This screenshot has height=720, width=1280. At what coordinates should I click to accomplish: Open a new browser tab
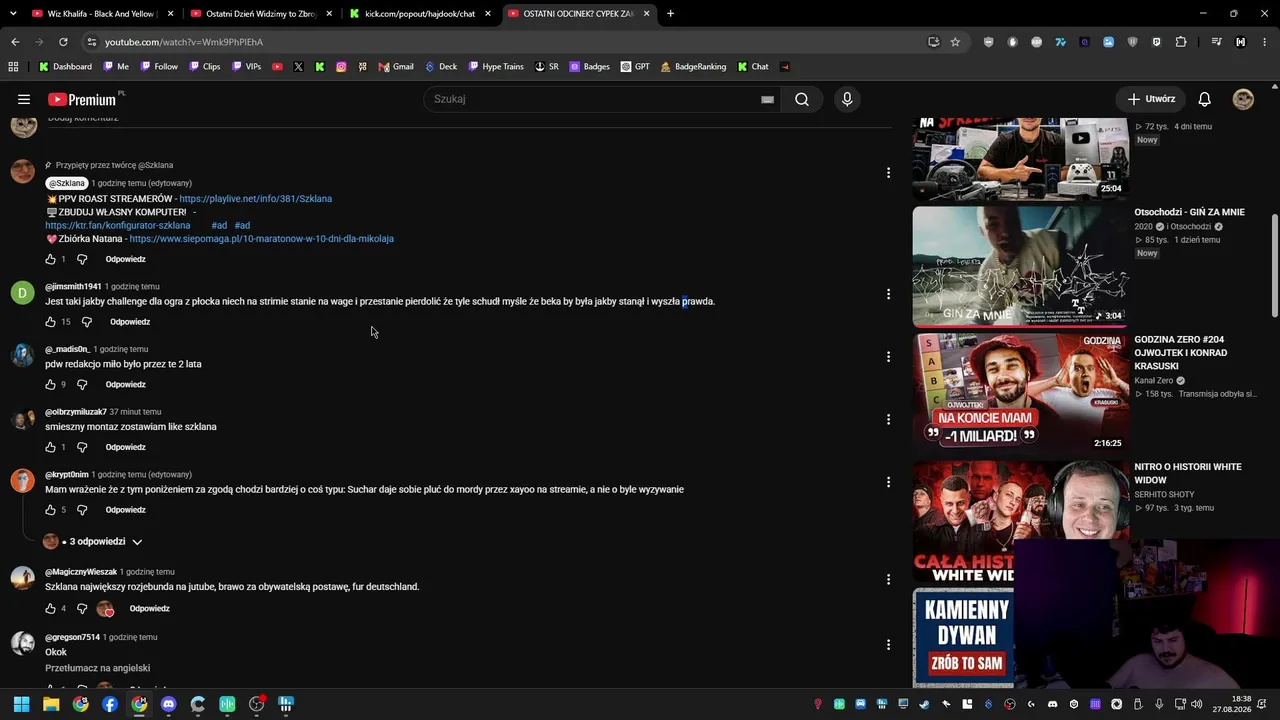tap(670, 14)
